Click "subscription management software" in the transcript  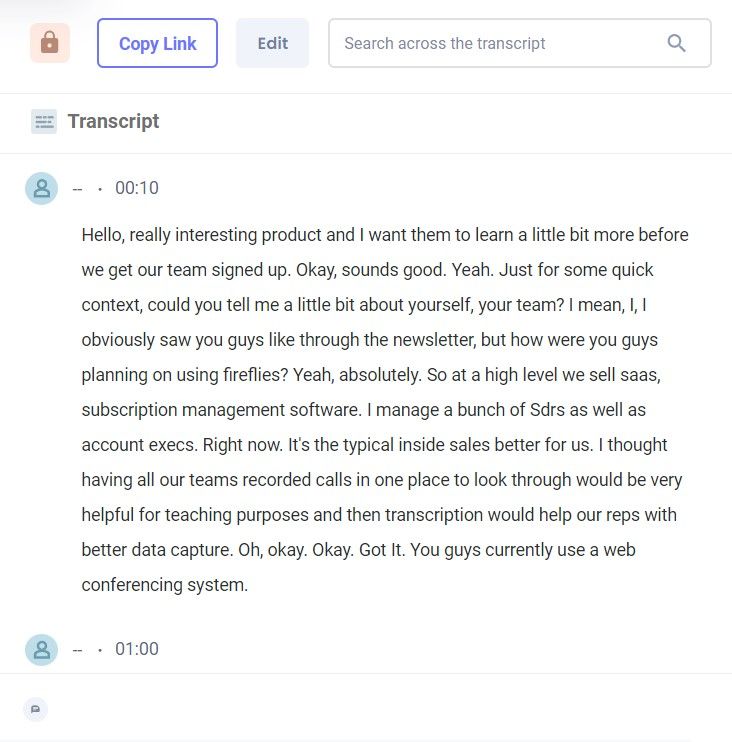point(221,410)
